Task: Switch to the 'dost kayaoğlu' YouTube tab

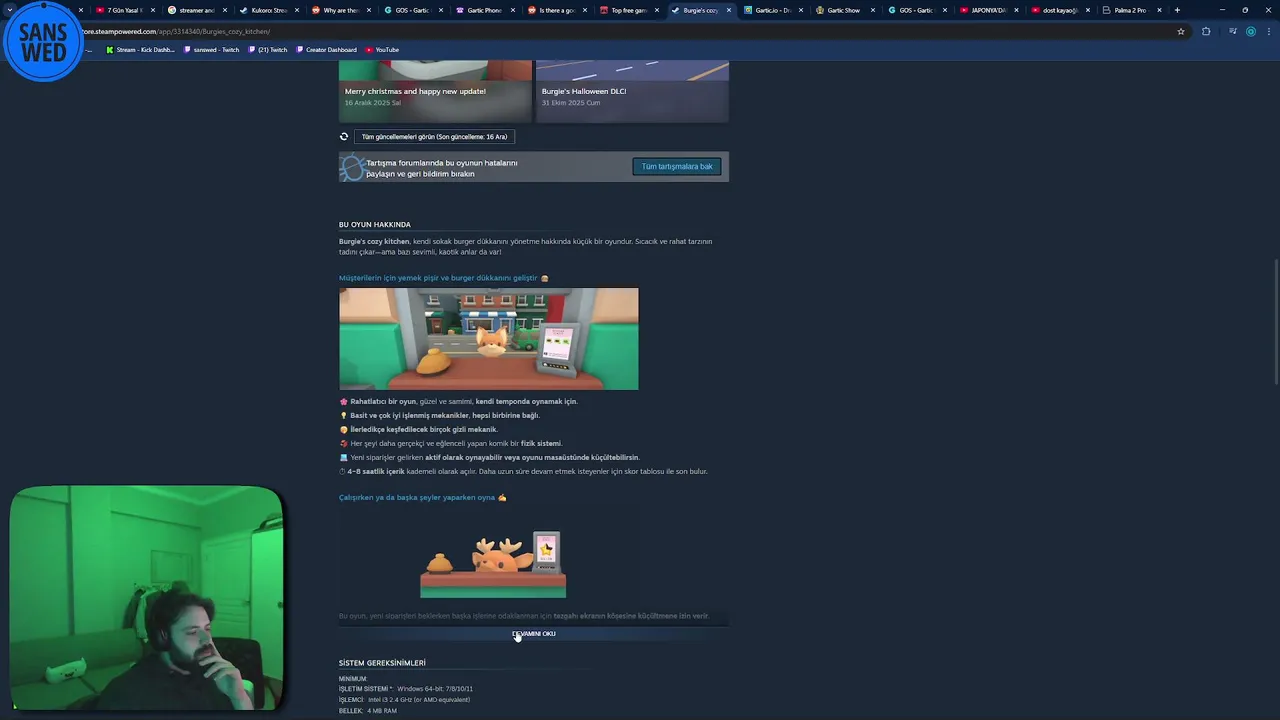Action: pyautogui.click(x=1058, y=10)
